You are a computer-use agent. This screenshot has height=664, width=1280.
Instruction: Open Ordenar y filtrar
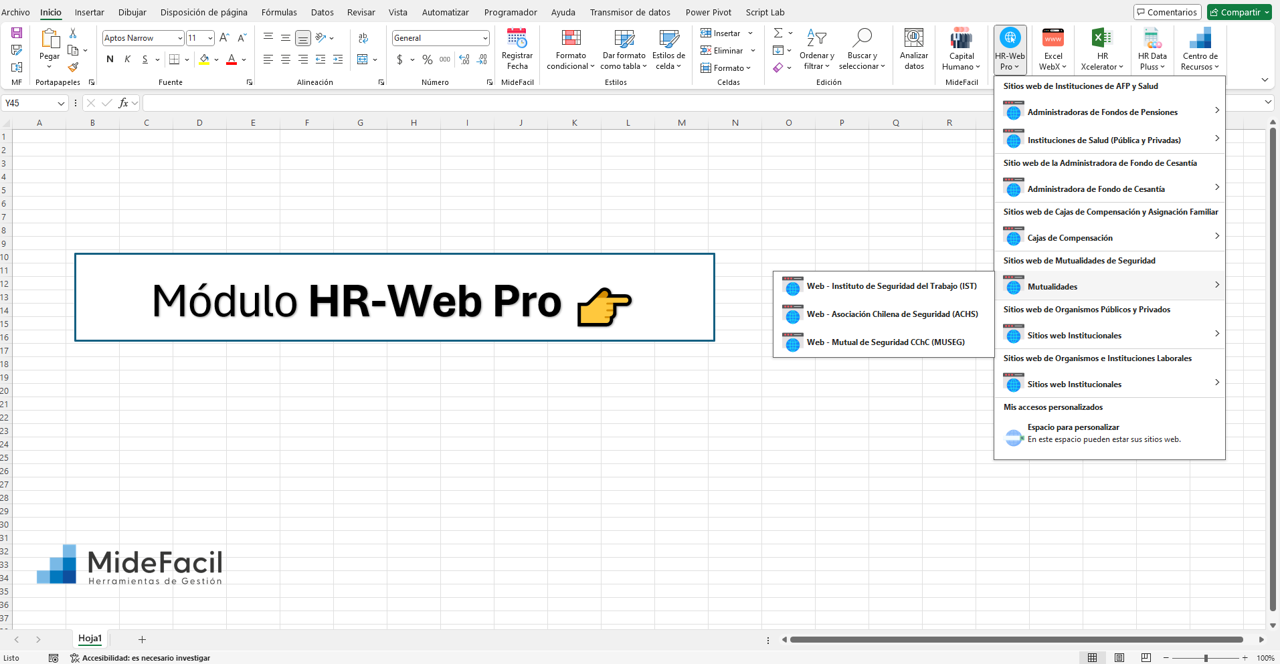pos(816,50)
